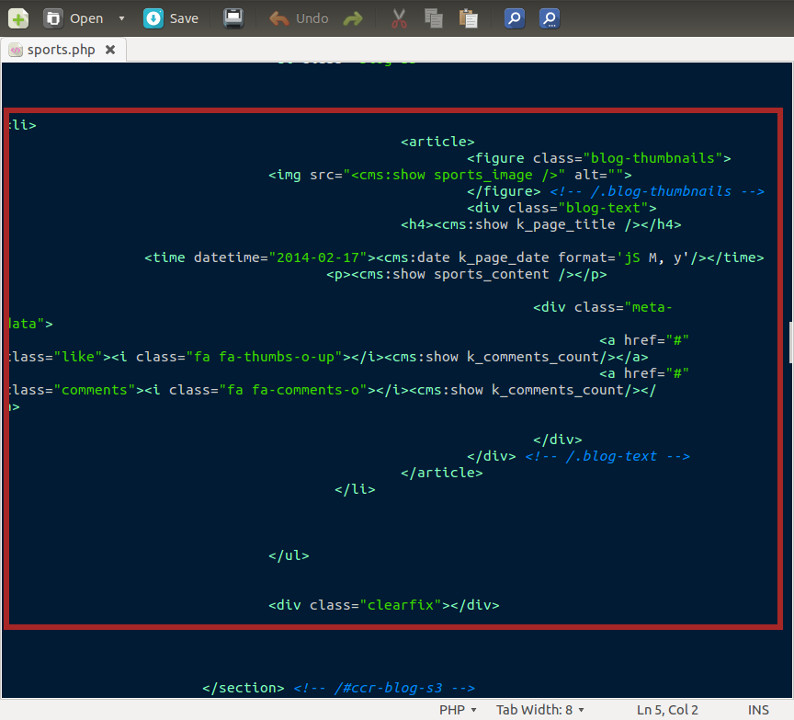Place cursor on figure class="blog-thumbnails" line
Viewport: 794px width, 720px height.
(x=599, y=158)
